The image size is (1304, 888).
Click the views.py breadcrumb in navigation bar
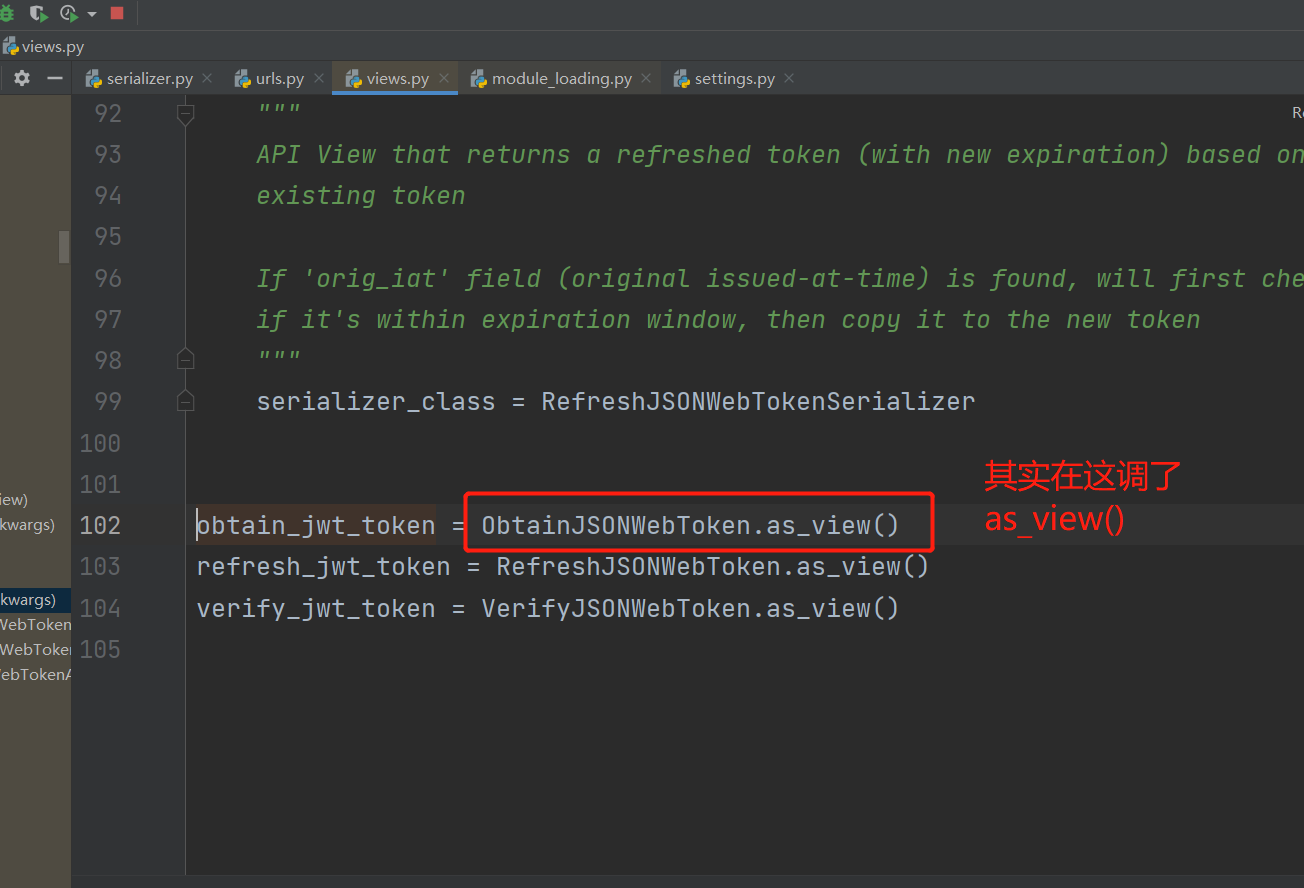pos(43,47)
